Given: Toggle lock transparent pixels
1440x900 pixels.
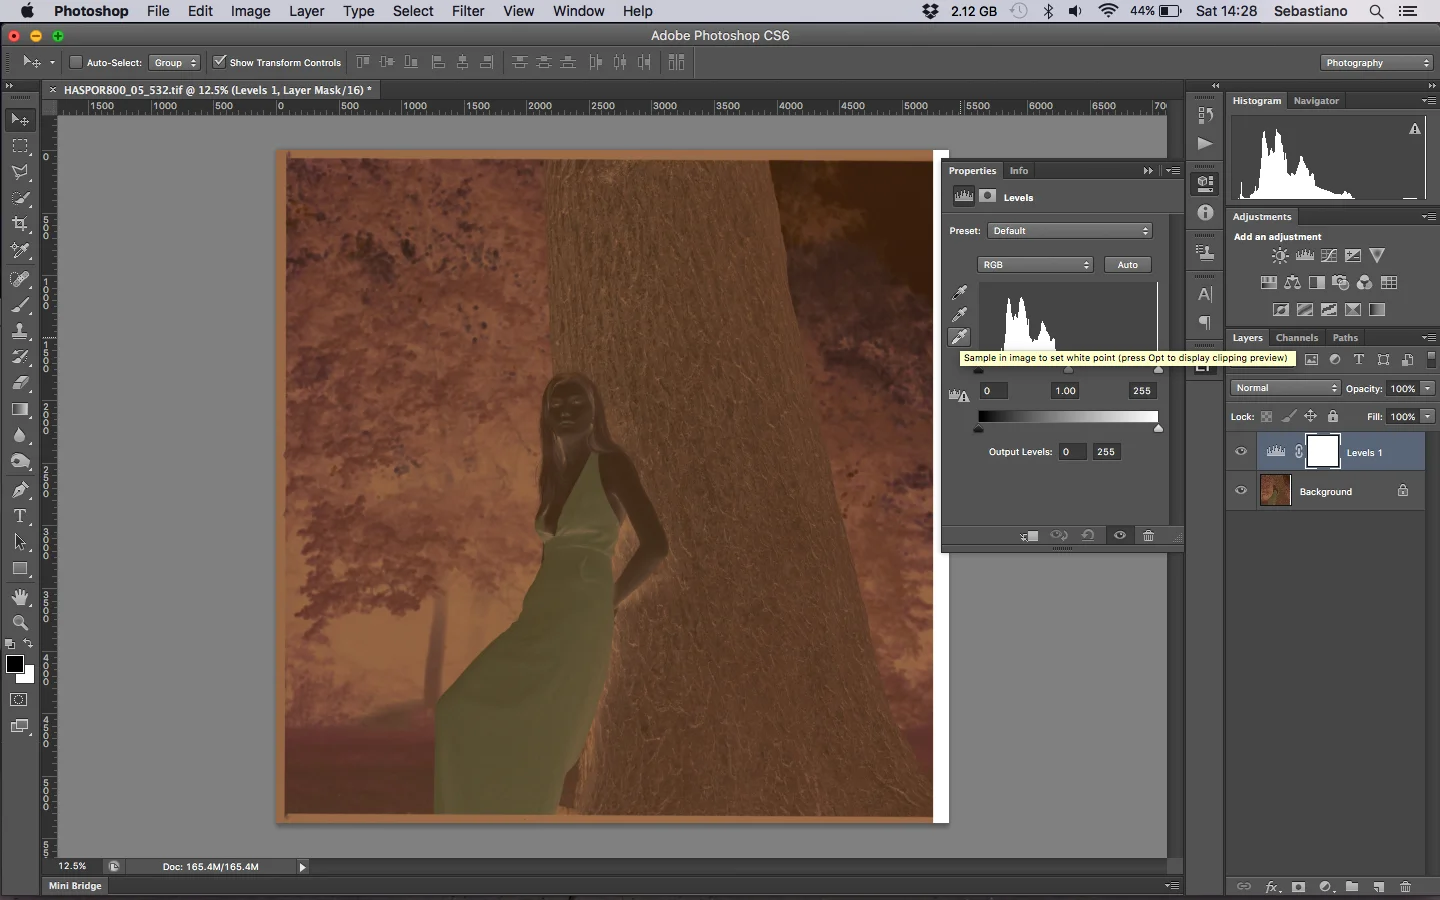Looking at the screenshot, I should pyautogui.click(x=1267, y=416).
